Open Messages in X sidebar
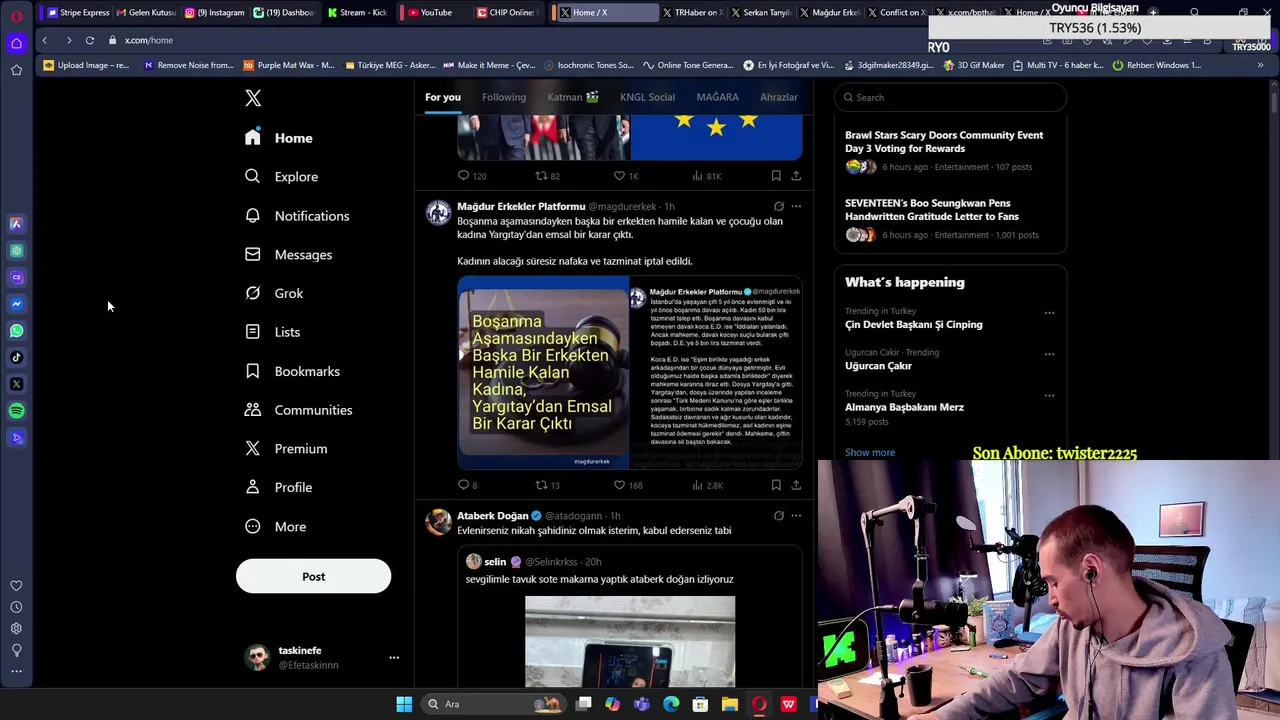The height and width of the screenshot is (720, 1280). click(288, 255)
